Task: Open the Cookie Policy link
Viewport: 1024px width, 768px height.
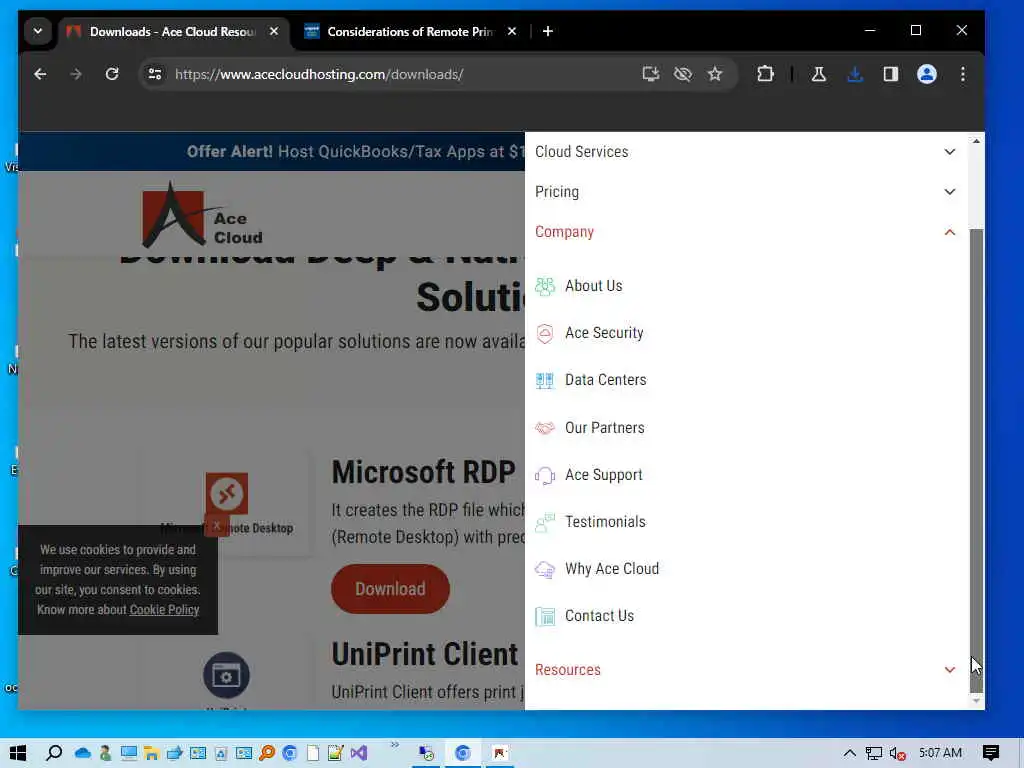Action: point(164,609)
